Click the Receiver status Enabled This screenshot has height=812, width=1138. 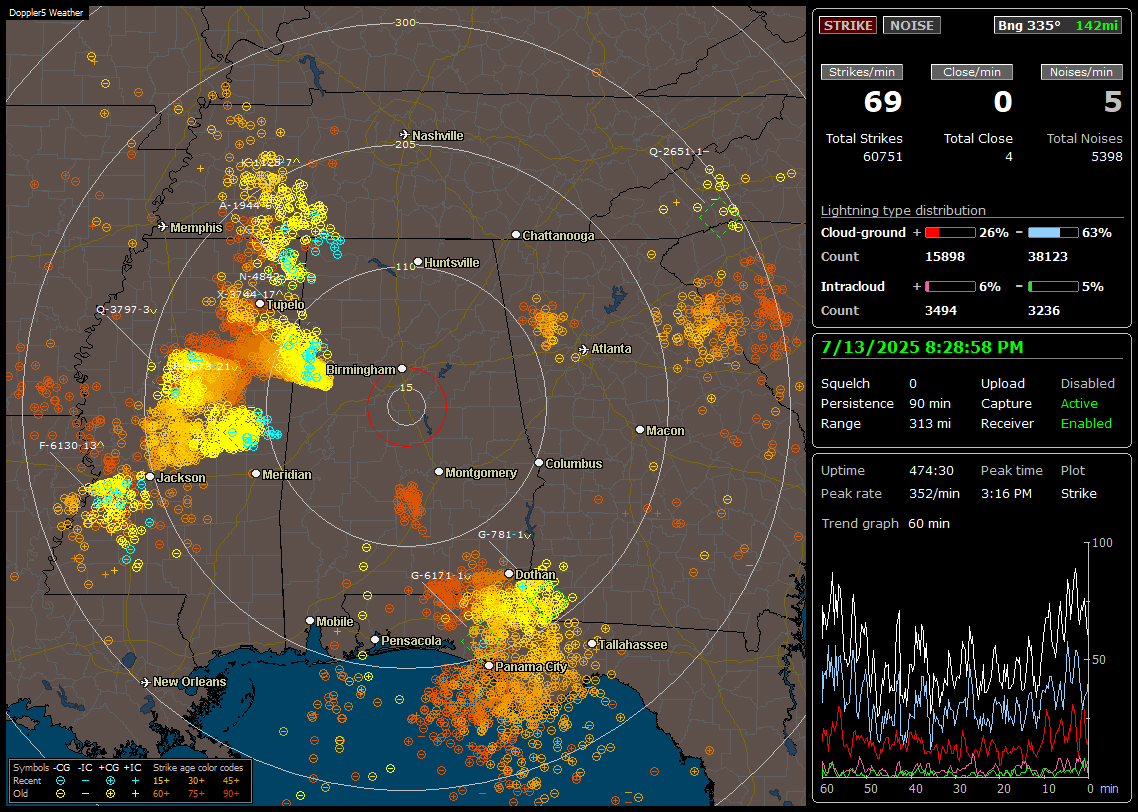click(1086, 424)
